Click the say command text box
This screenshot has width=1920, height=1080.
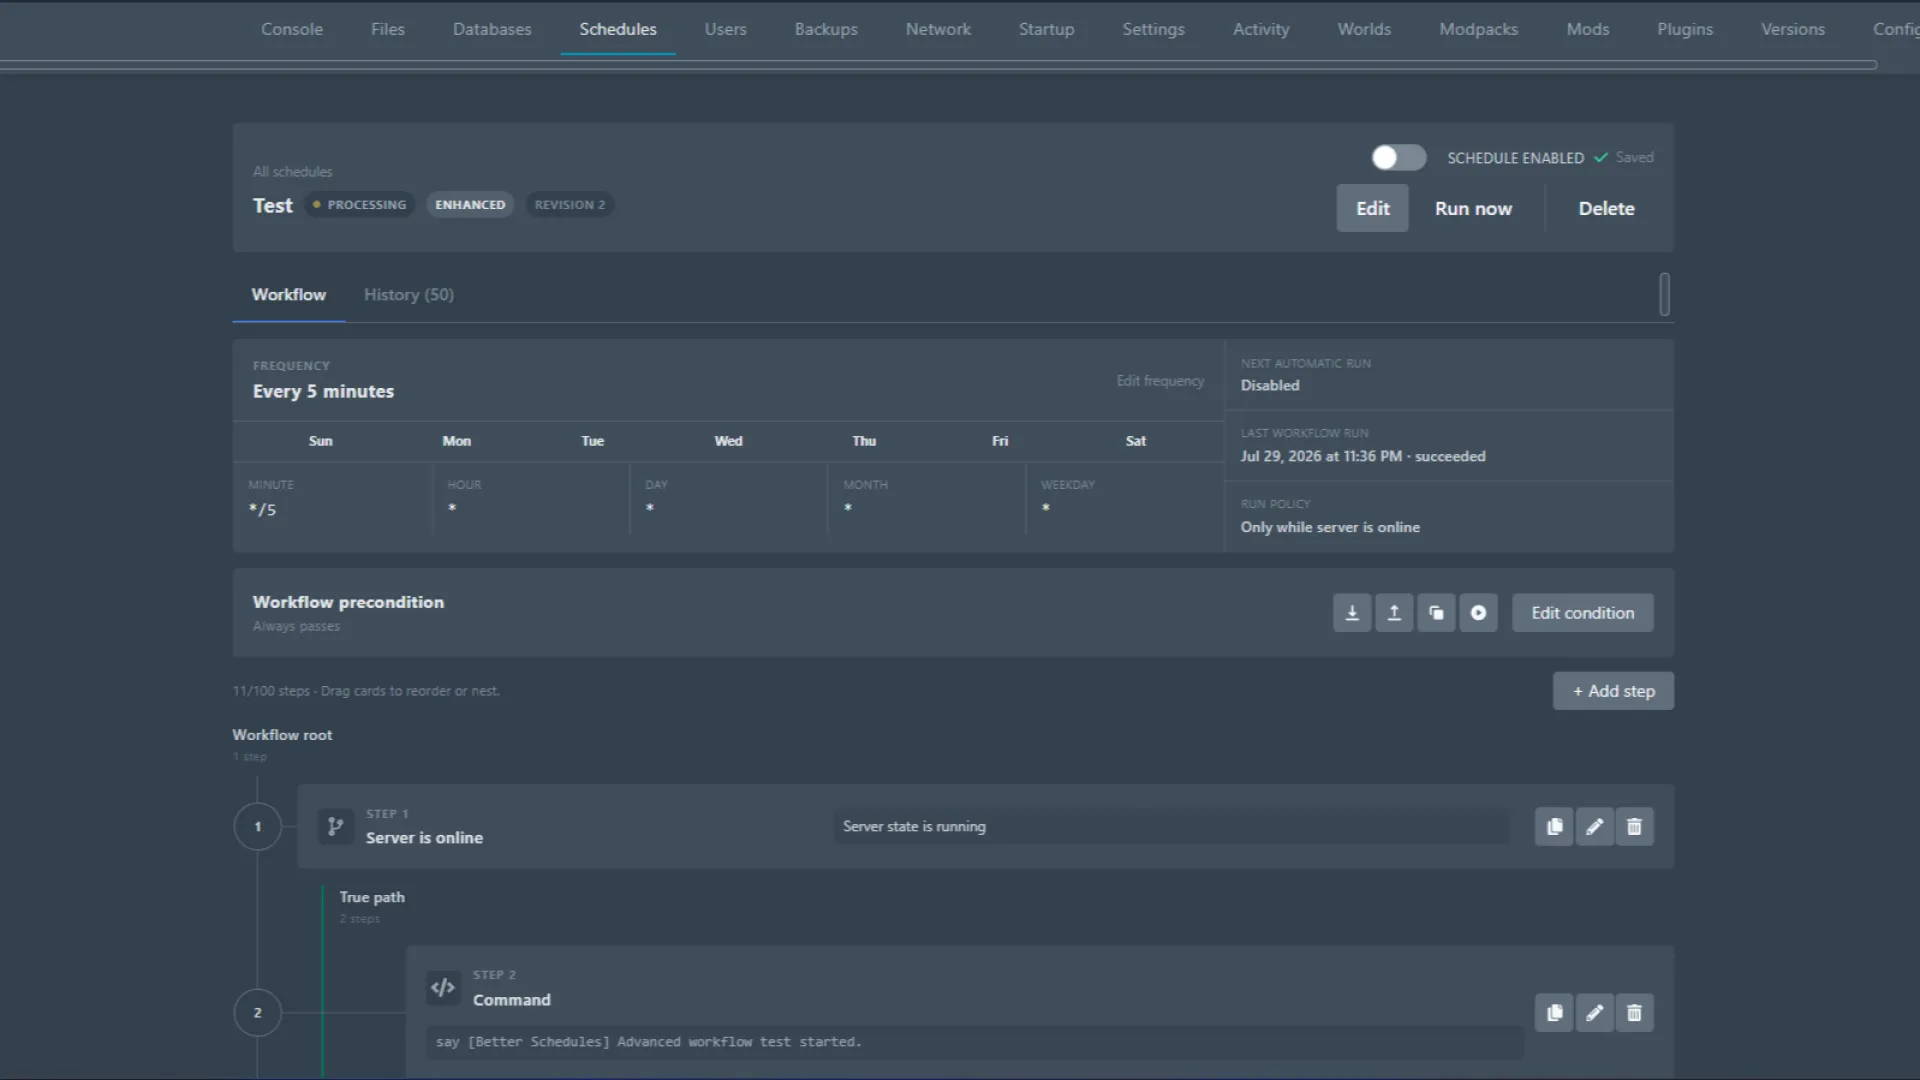pos(975,1042)
